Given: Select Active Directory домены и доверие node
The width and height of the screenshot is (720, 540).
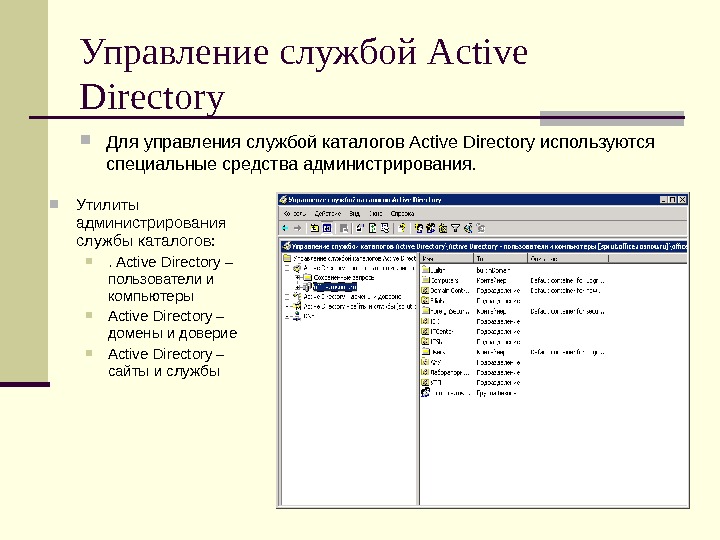Looking at the screenshot, I should click(352, 297).
